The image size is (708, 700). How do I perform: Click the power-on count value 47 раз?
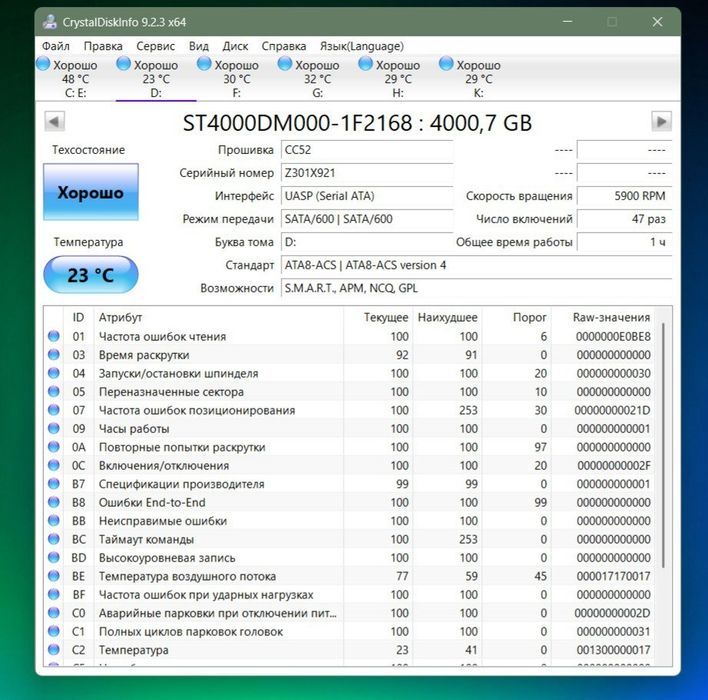coord(624,219)
